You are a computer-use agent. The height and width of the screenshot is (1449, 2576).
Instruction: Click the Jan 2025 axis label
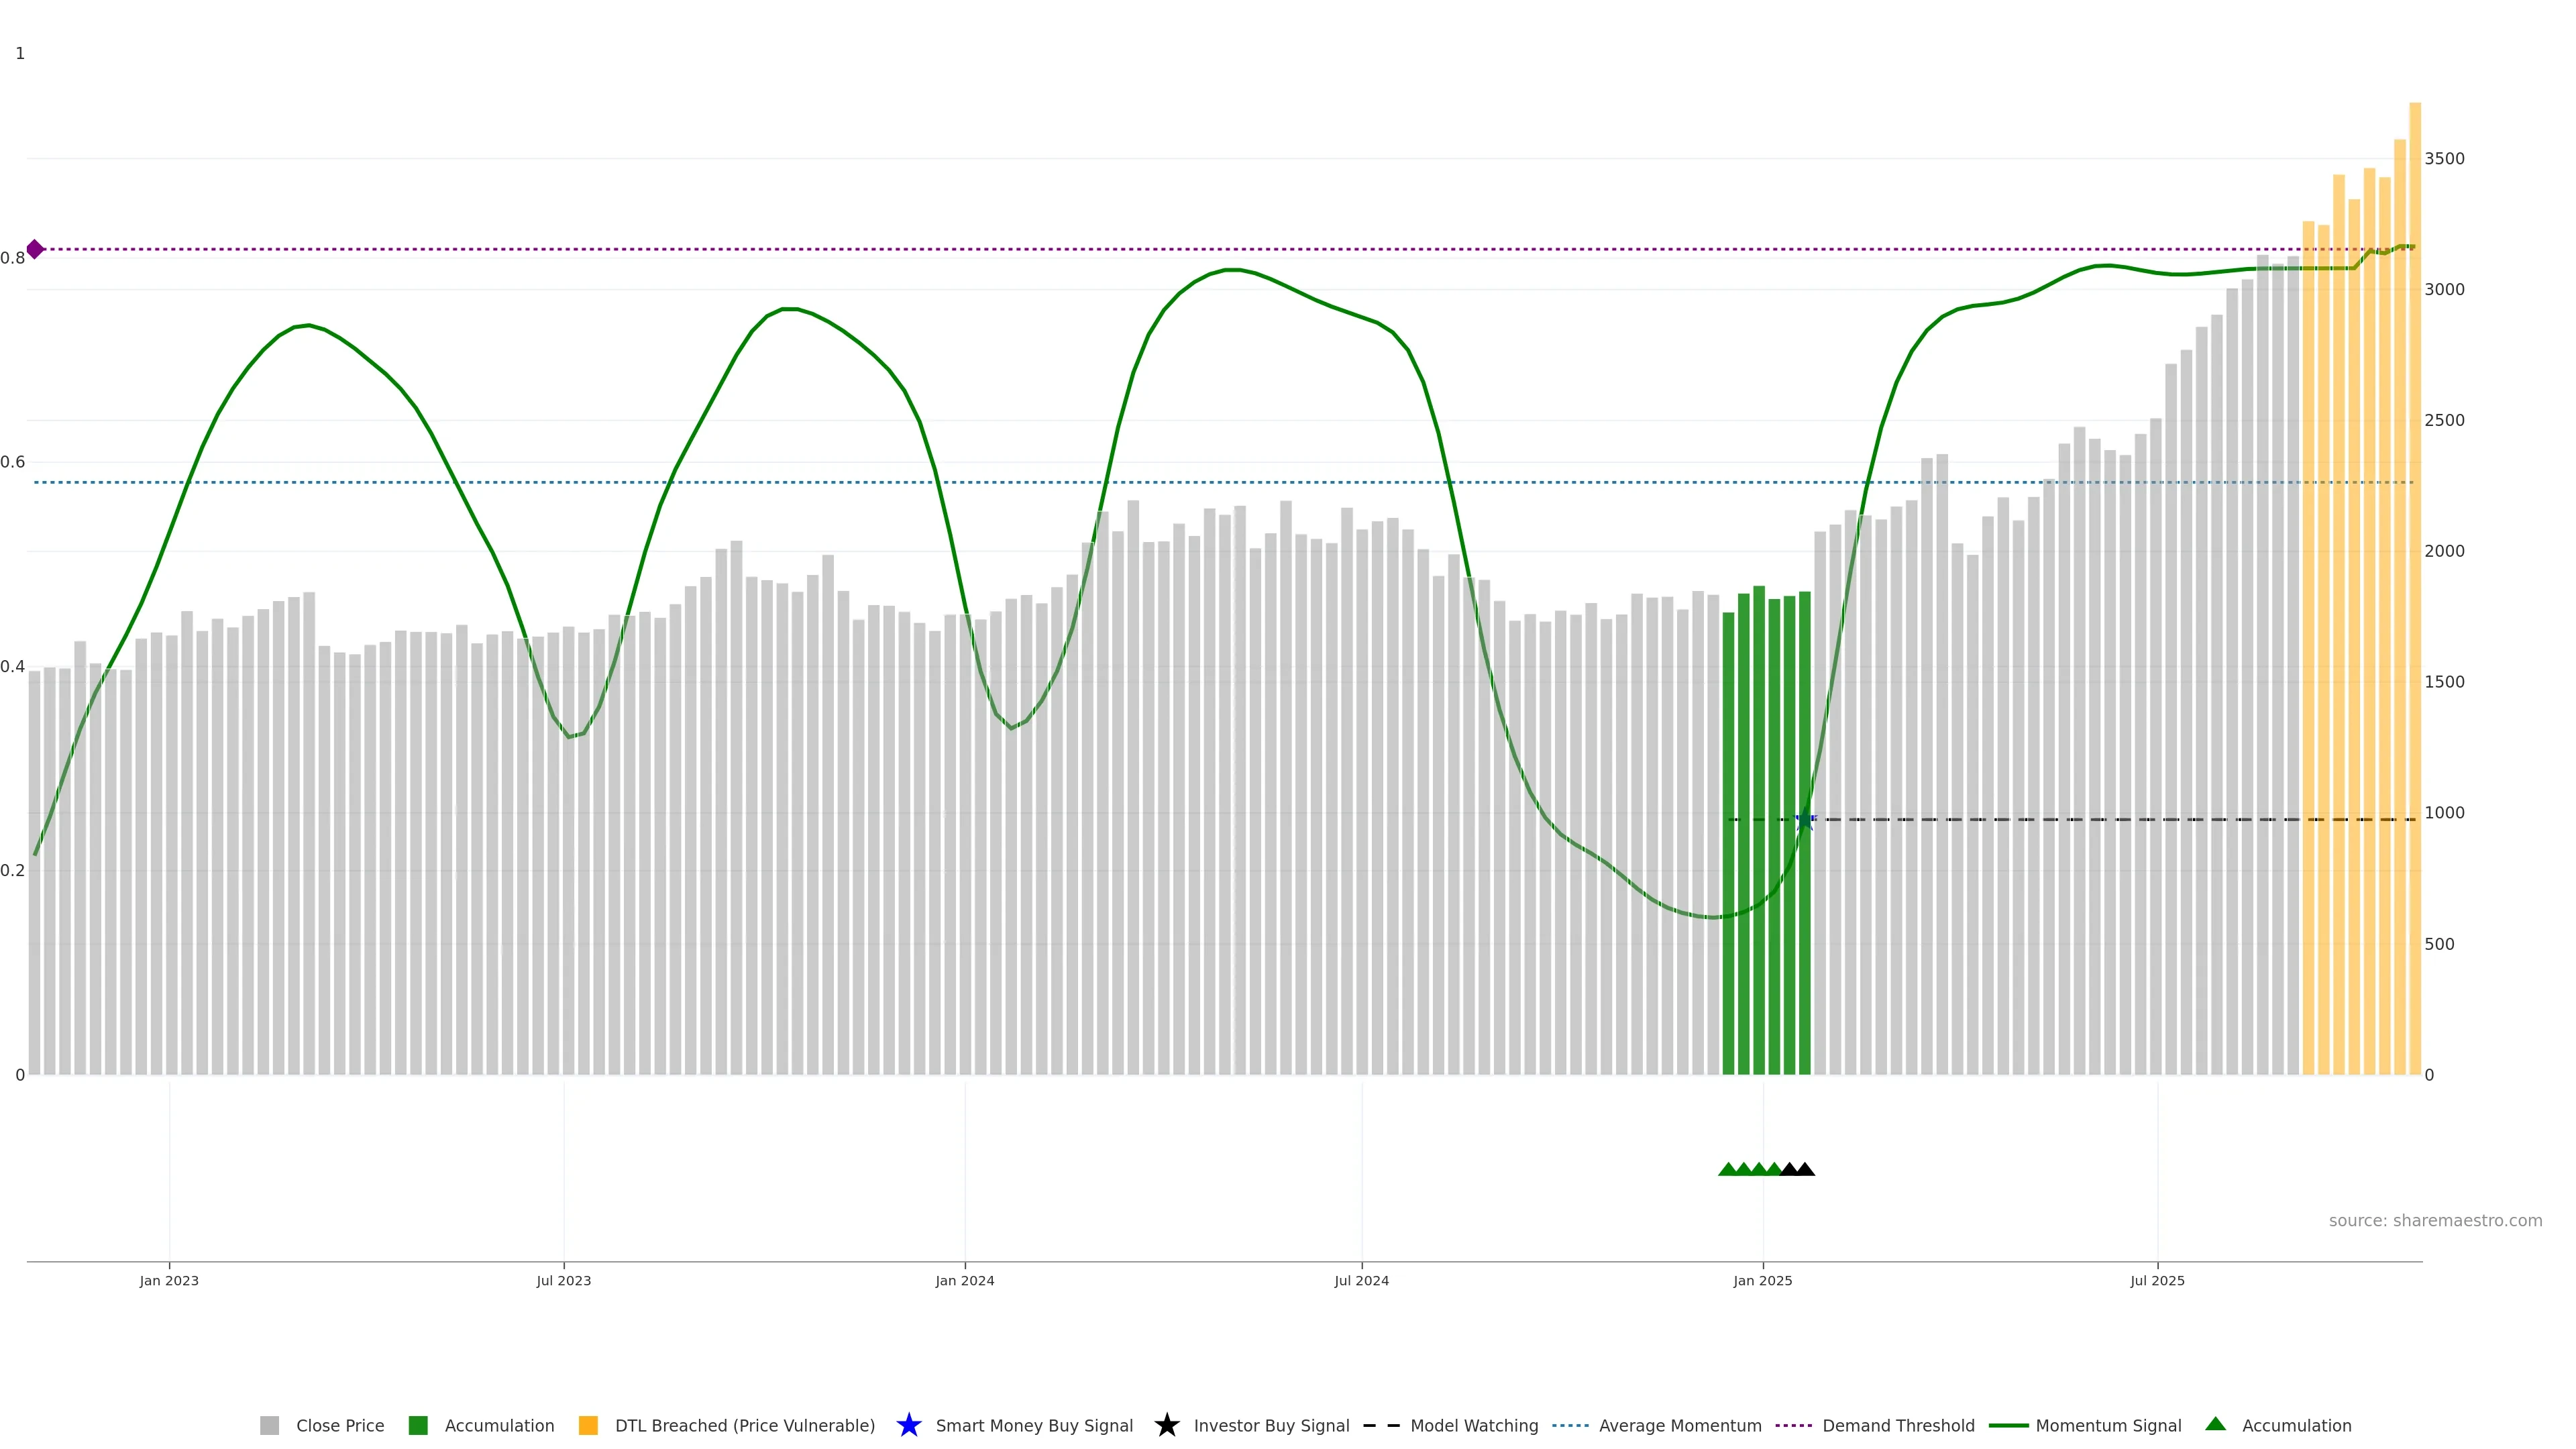coord(1762,1280)
